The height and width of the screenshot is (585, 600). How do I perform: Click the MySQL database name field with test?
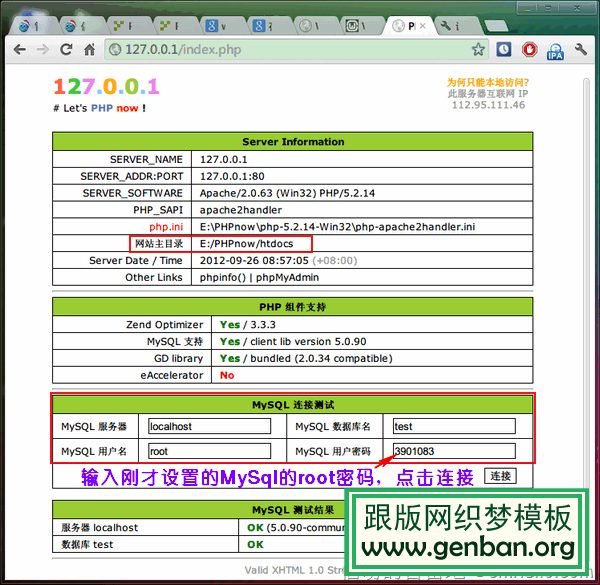[454, 426]
